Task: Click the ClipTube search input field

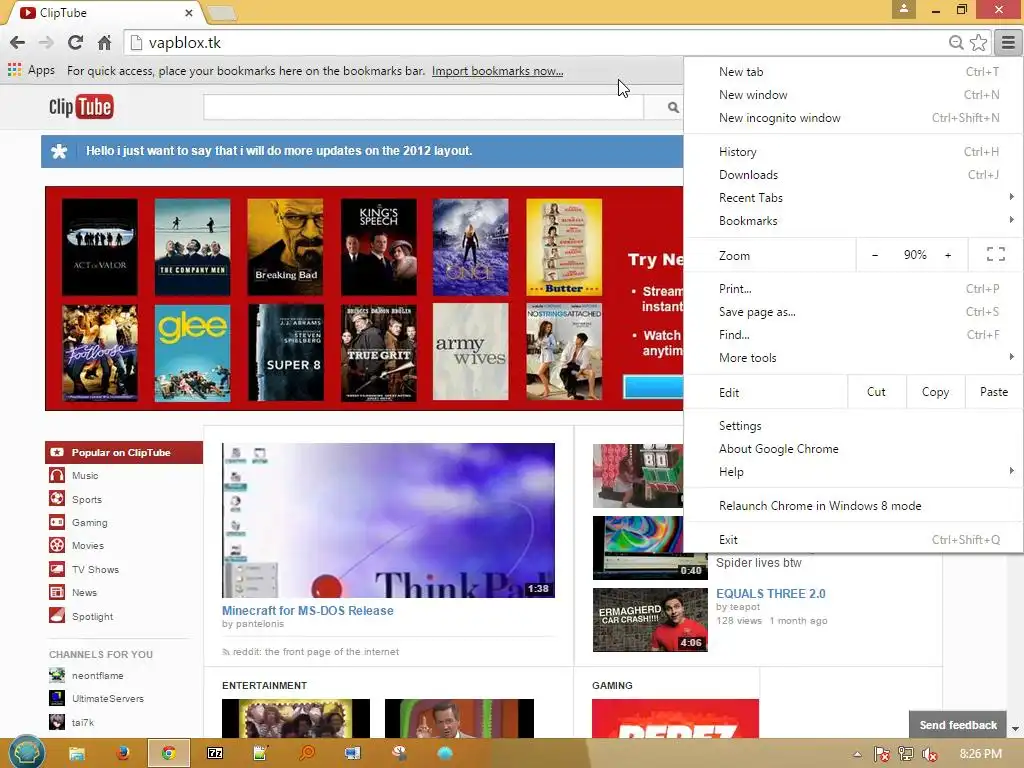Action: tap(423, 108)
